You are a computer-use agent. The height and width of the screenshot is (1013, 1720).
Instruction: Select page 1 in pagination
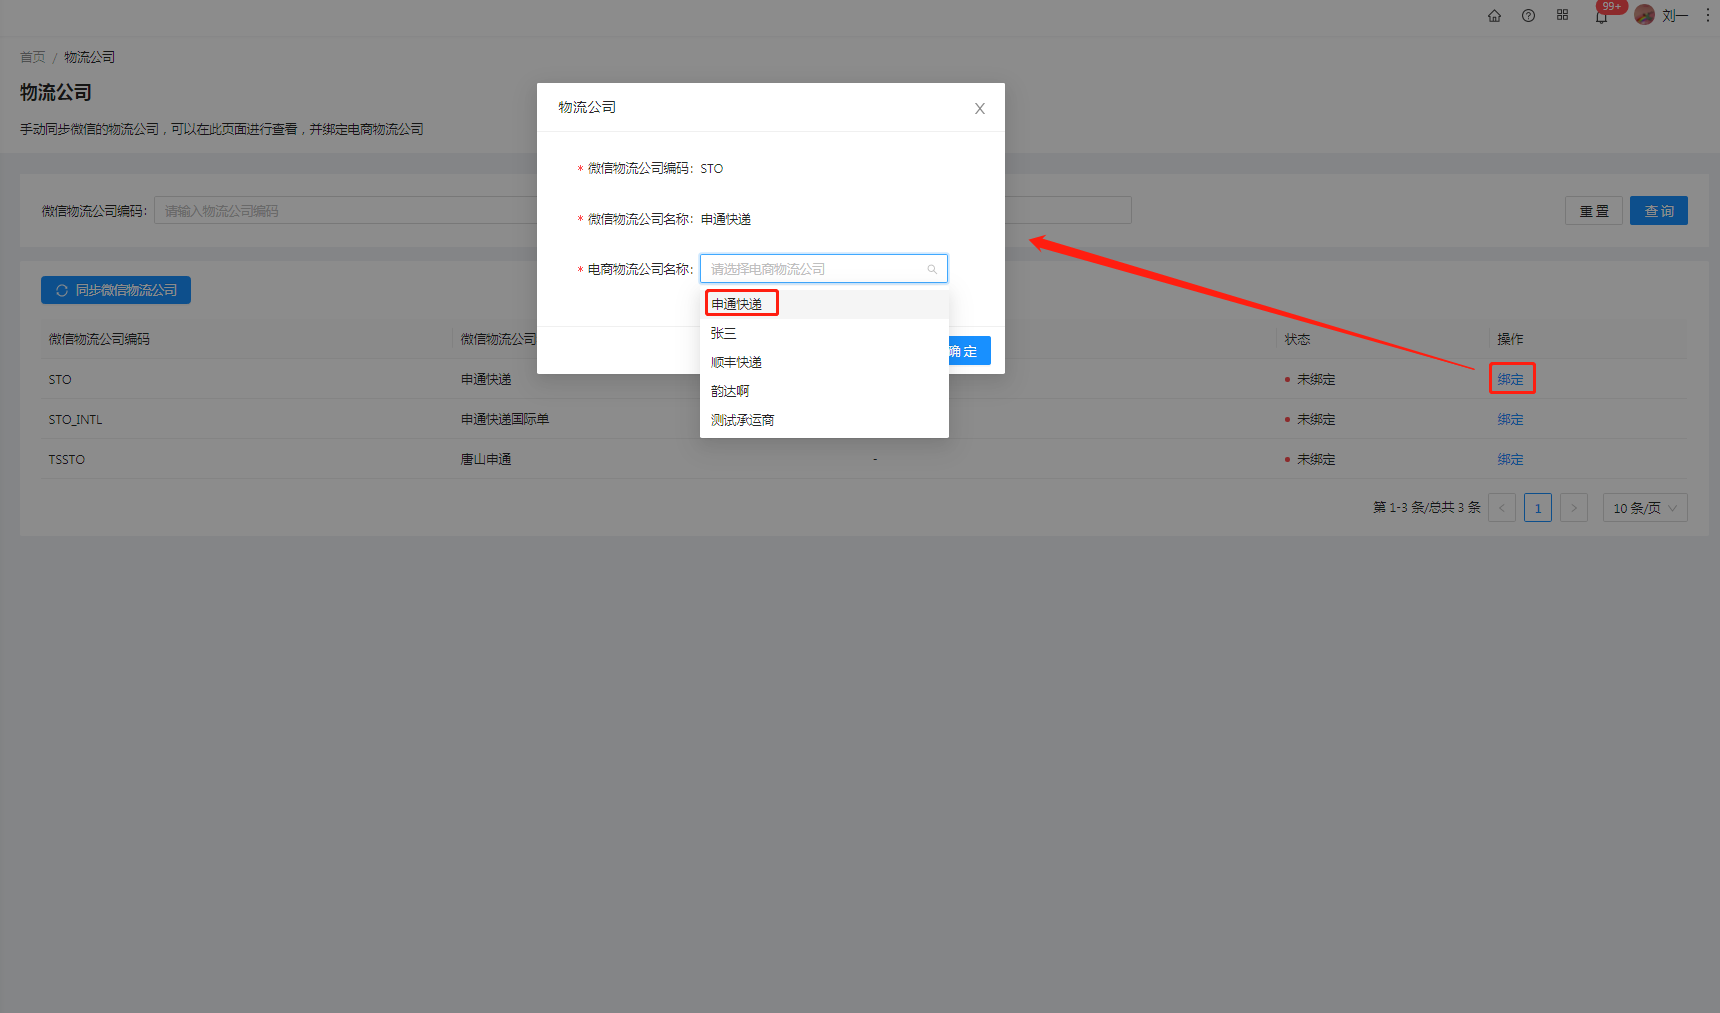(x=1538, y=508)
